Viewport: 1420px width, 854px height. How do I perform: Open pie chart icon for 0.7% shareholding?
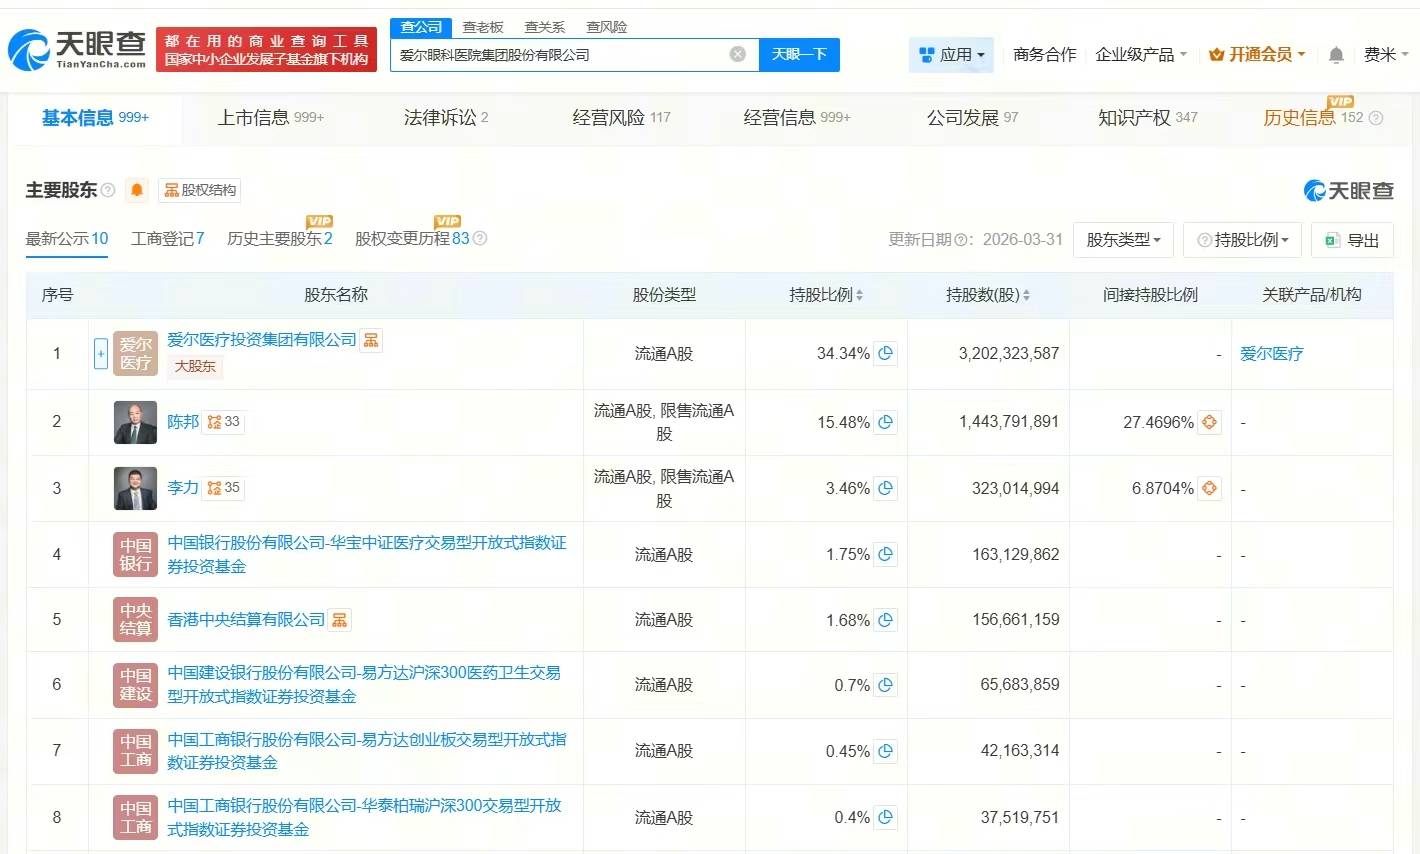click(x=885, y=685)
